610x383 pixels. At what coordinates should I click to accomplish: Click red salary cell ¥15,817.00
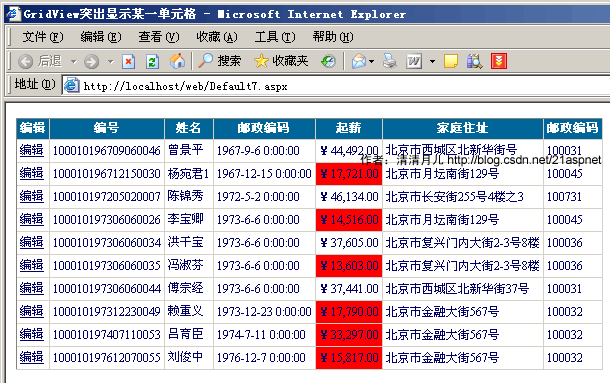(x=349, y=357)
